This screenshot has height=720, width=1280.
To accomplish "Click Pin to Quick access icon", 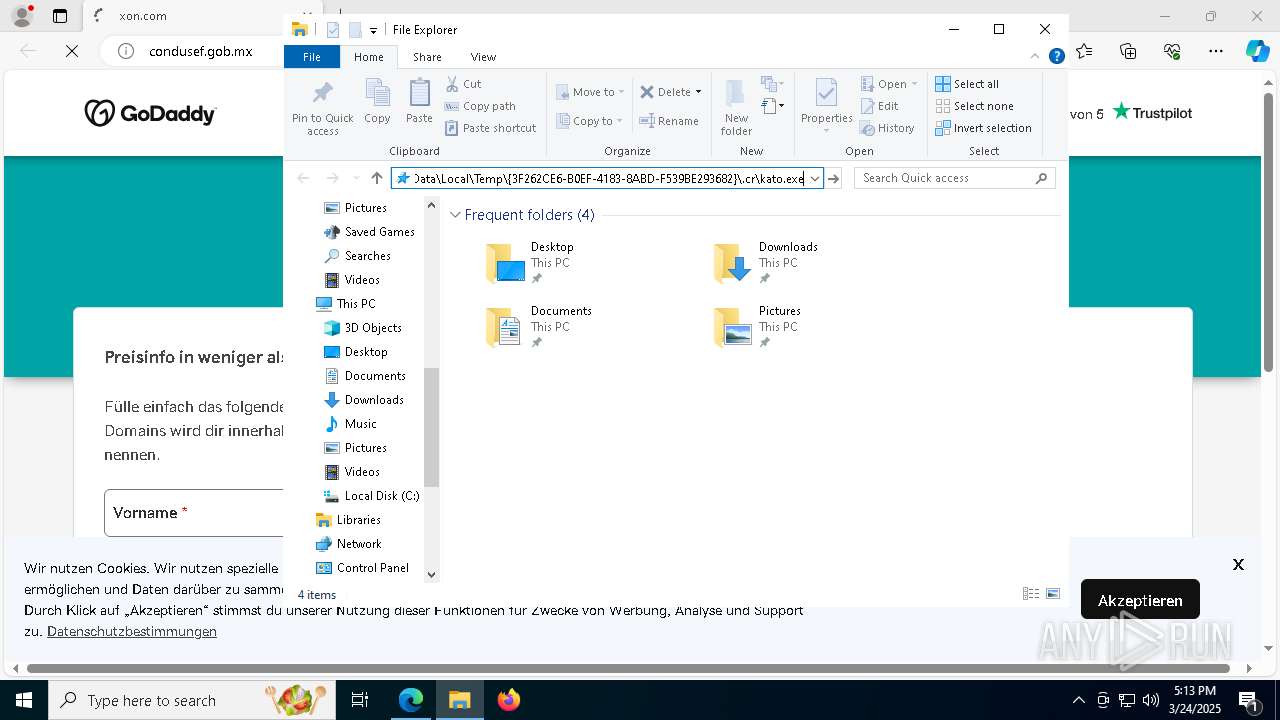I will pos(322,107).
